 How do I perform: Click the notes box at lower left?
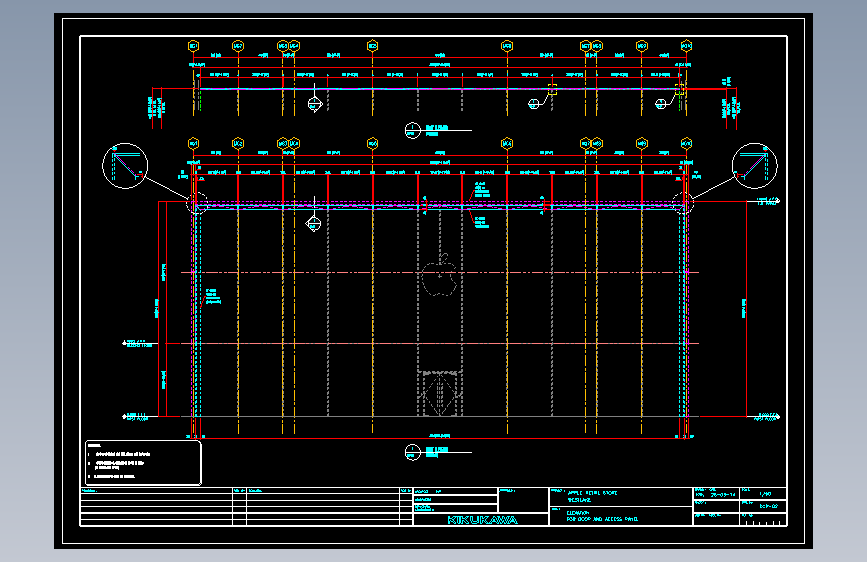click(x=143, y=463)
